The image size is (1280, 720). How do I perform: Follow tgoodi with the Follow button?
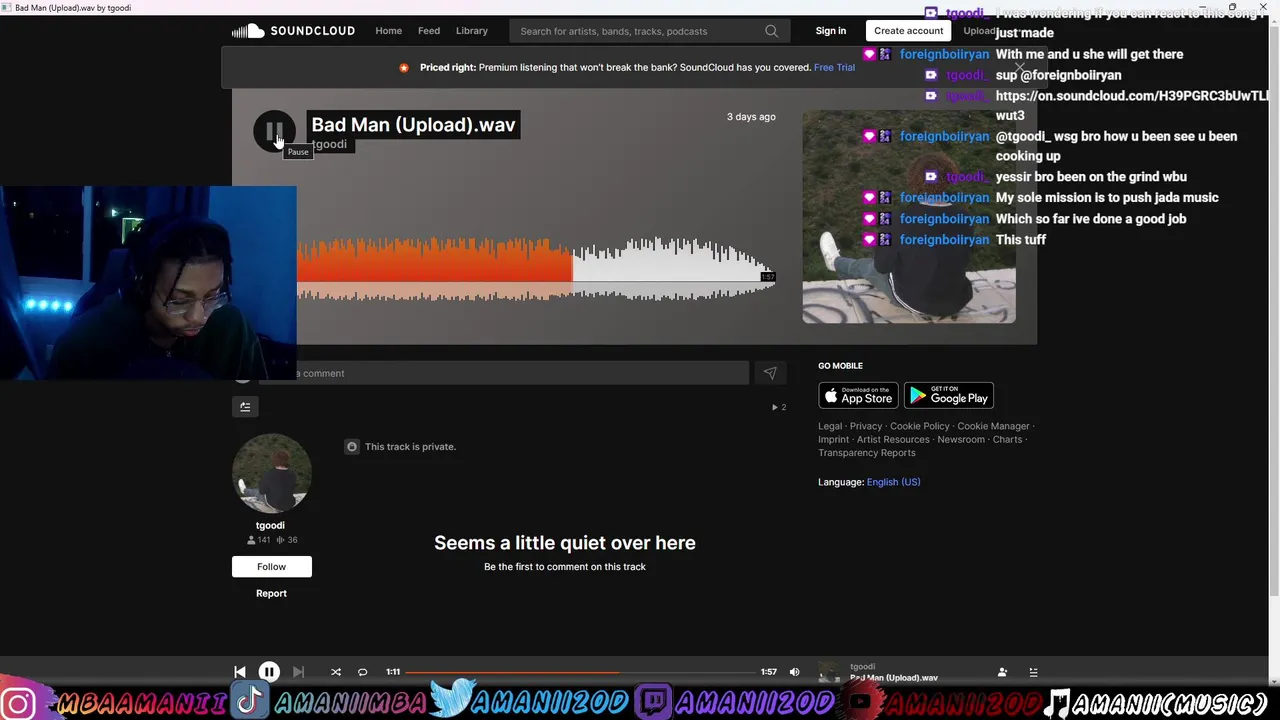[x=271, y=567]
